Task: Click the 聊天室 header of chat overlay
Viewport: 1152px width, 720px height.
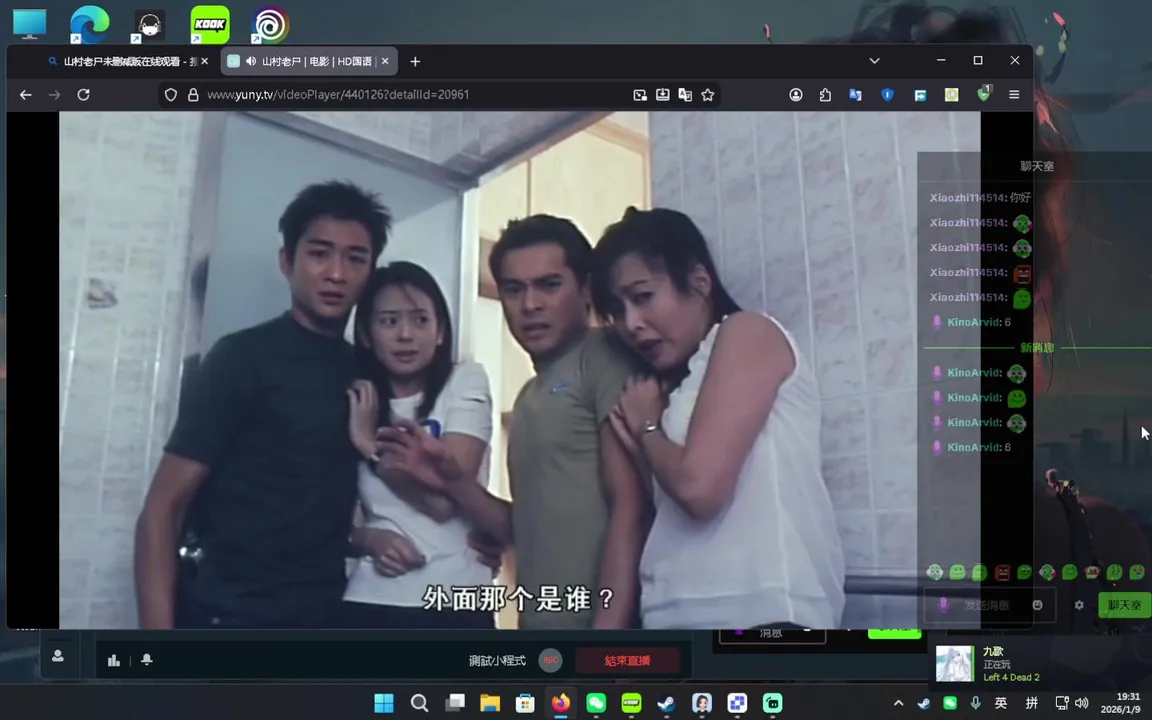Action: [1037, 166]
